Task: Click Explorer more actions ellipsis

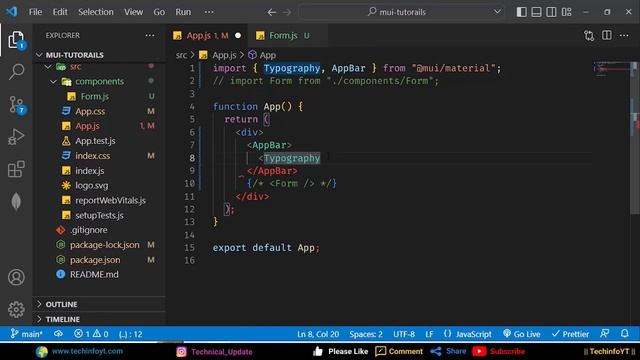Action: 150,36
